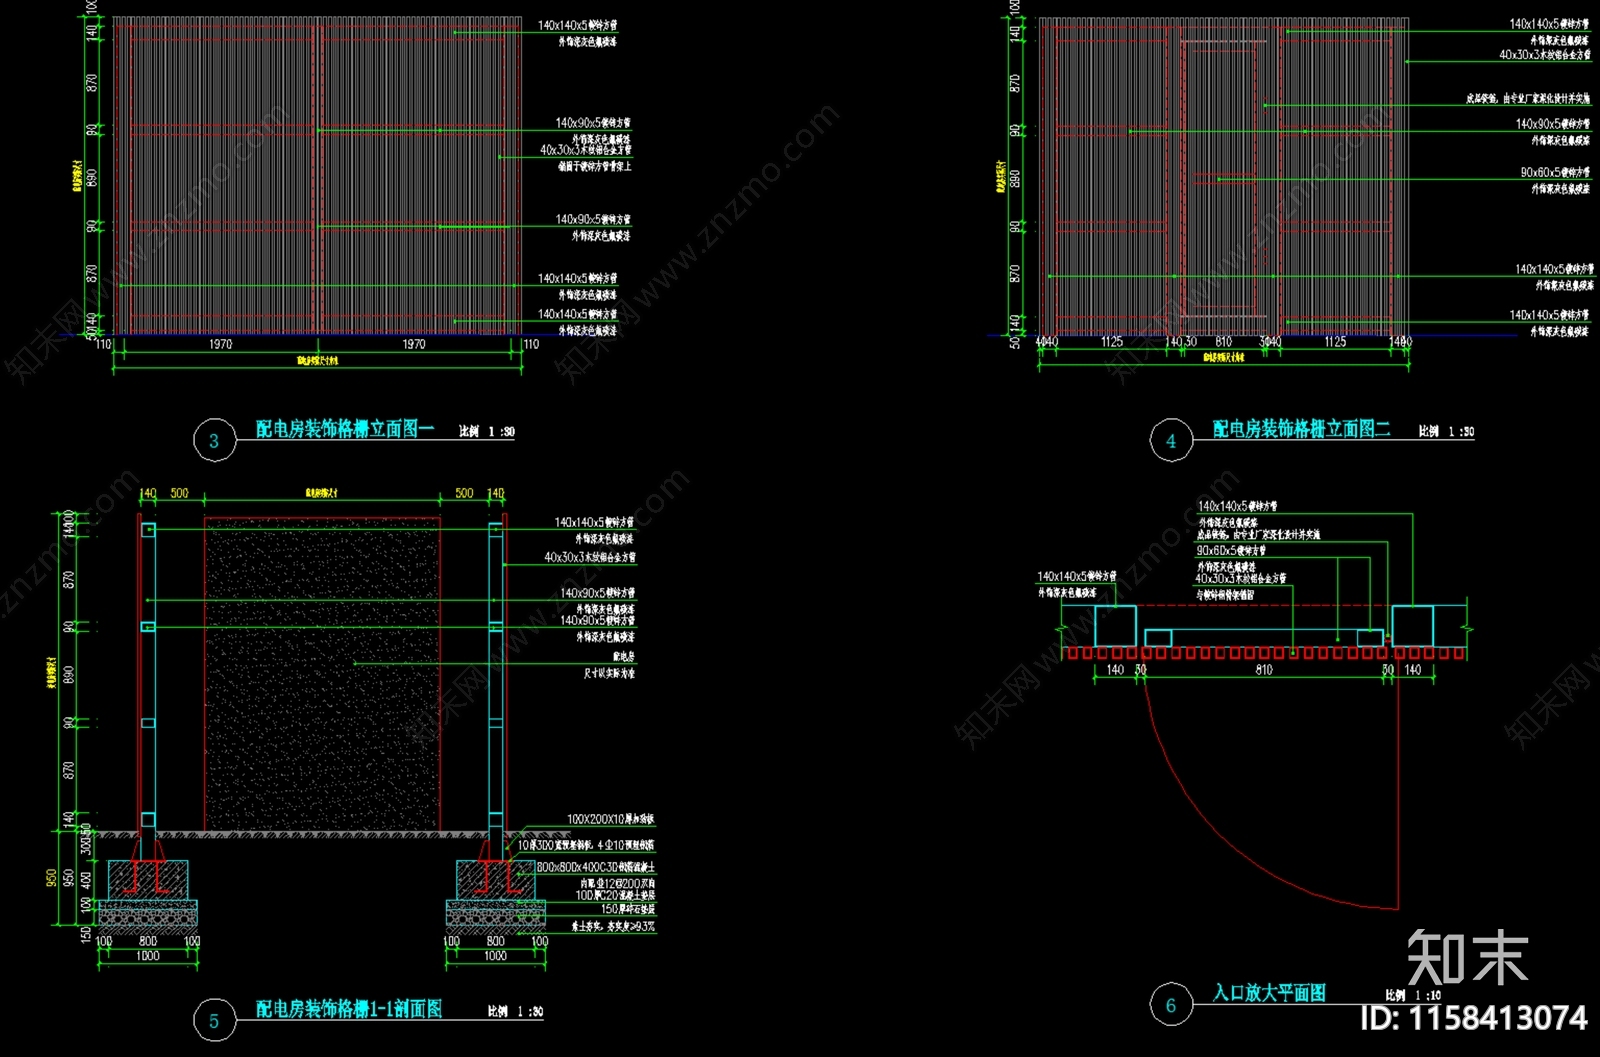Screen dimensions: 1600x1057
Task: Click the 1:30 scale note beside 1-1剖面图
Action: click(x=516, y=1012)
